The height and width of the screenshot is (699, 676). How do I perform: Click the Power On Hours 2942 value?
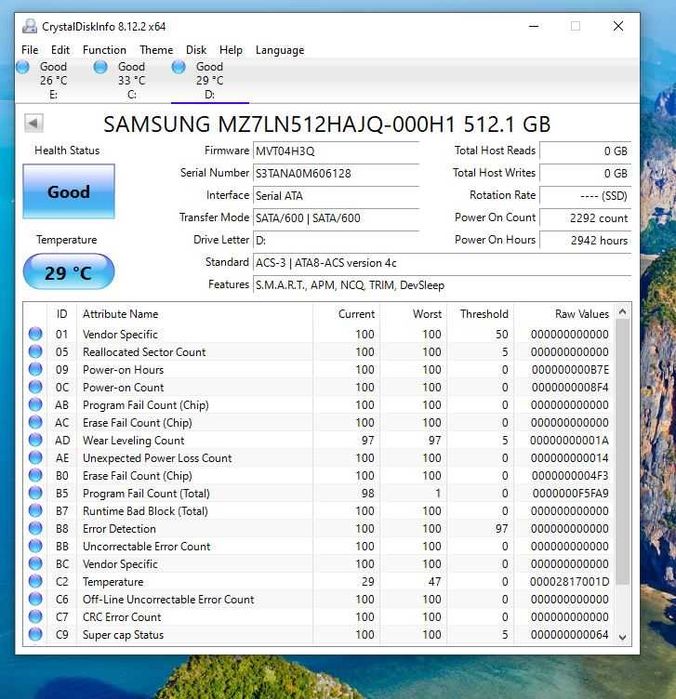coord(585,240)
